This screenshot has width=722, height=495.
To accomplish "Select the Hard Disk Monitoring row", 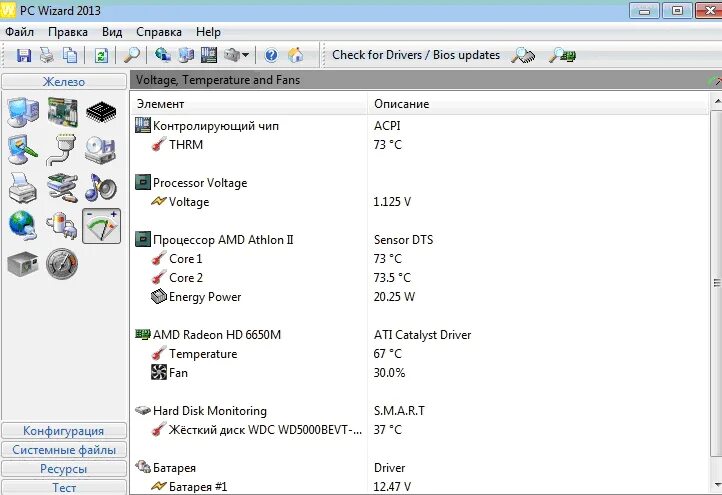I will point(420,411).
